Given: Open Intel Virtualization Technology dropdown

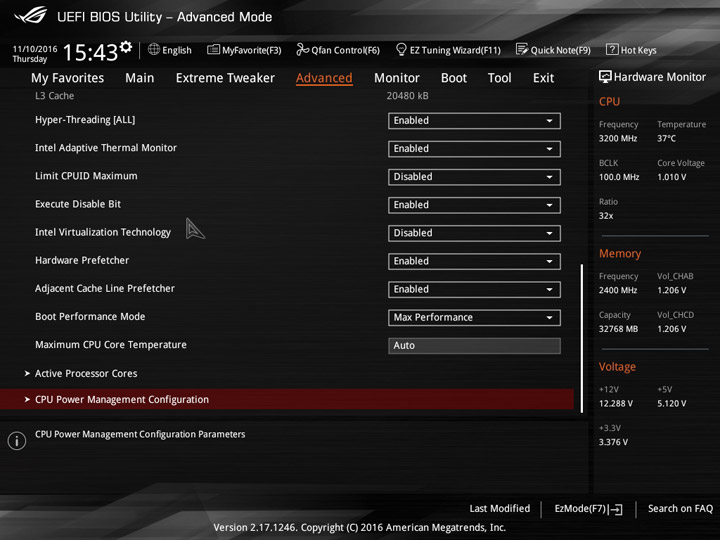Looking at the screenshot, I should point(474,233).
